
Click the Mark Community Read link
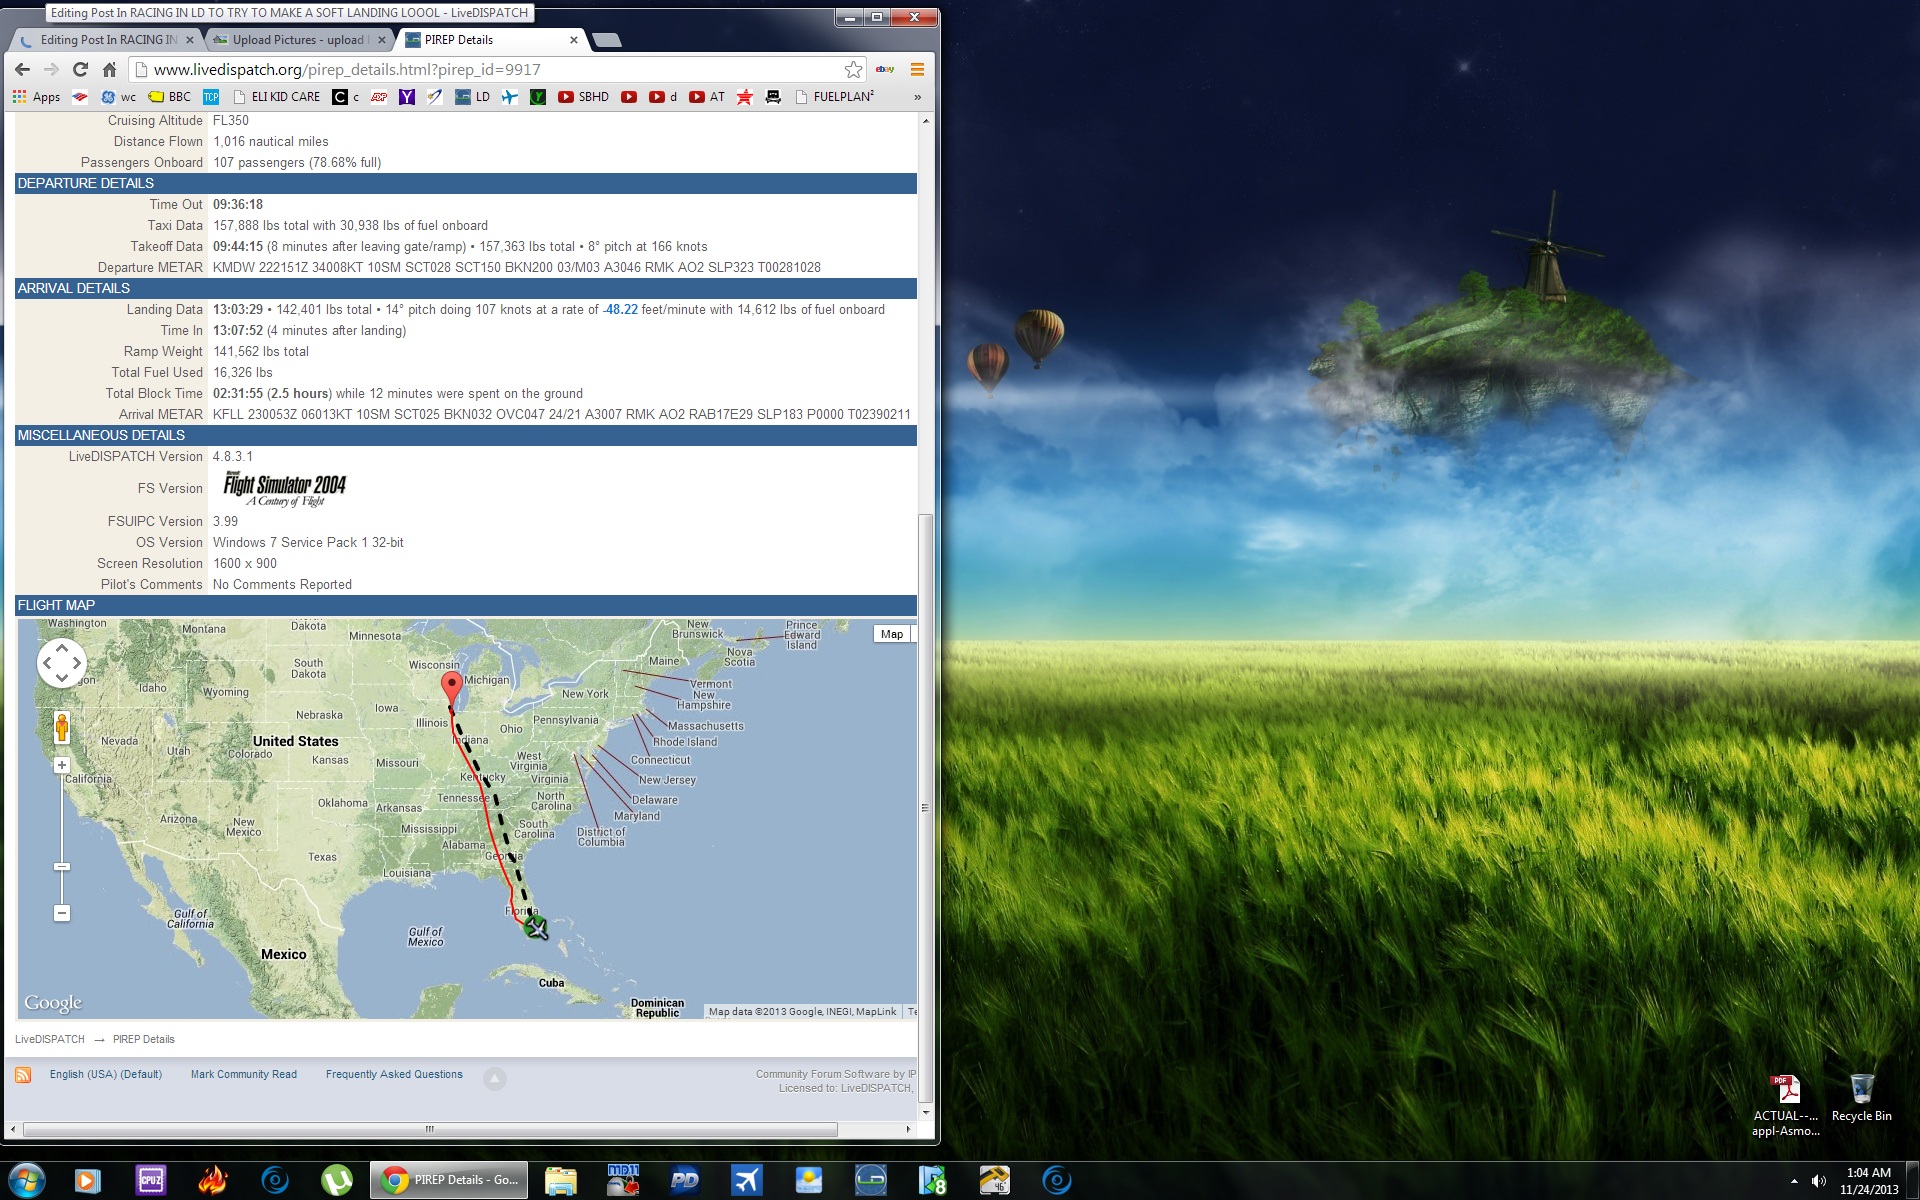(x=243, y=1074)
